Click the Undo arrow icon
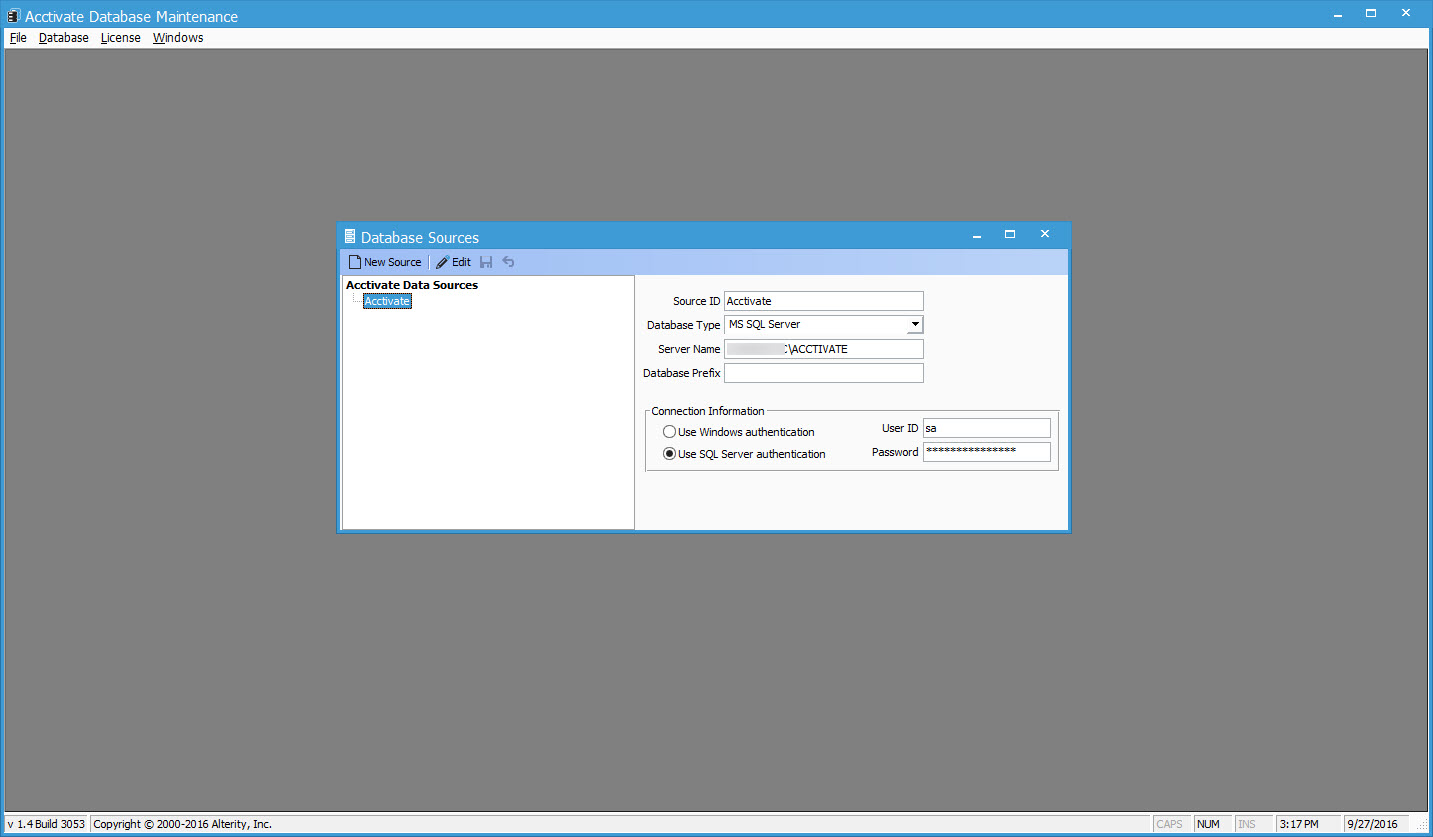 (x=508, y=262)
